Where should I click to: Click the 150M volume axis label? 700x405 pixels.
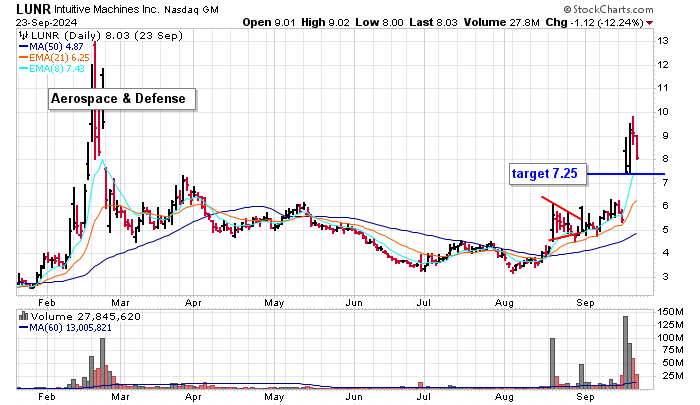670,312
